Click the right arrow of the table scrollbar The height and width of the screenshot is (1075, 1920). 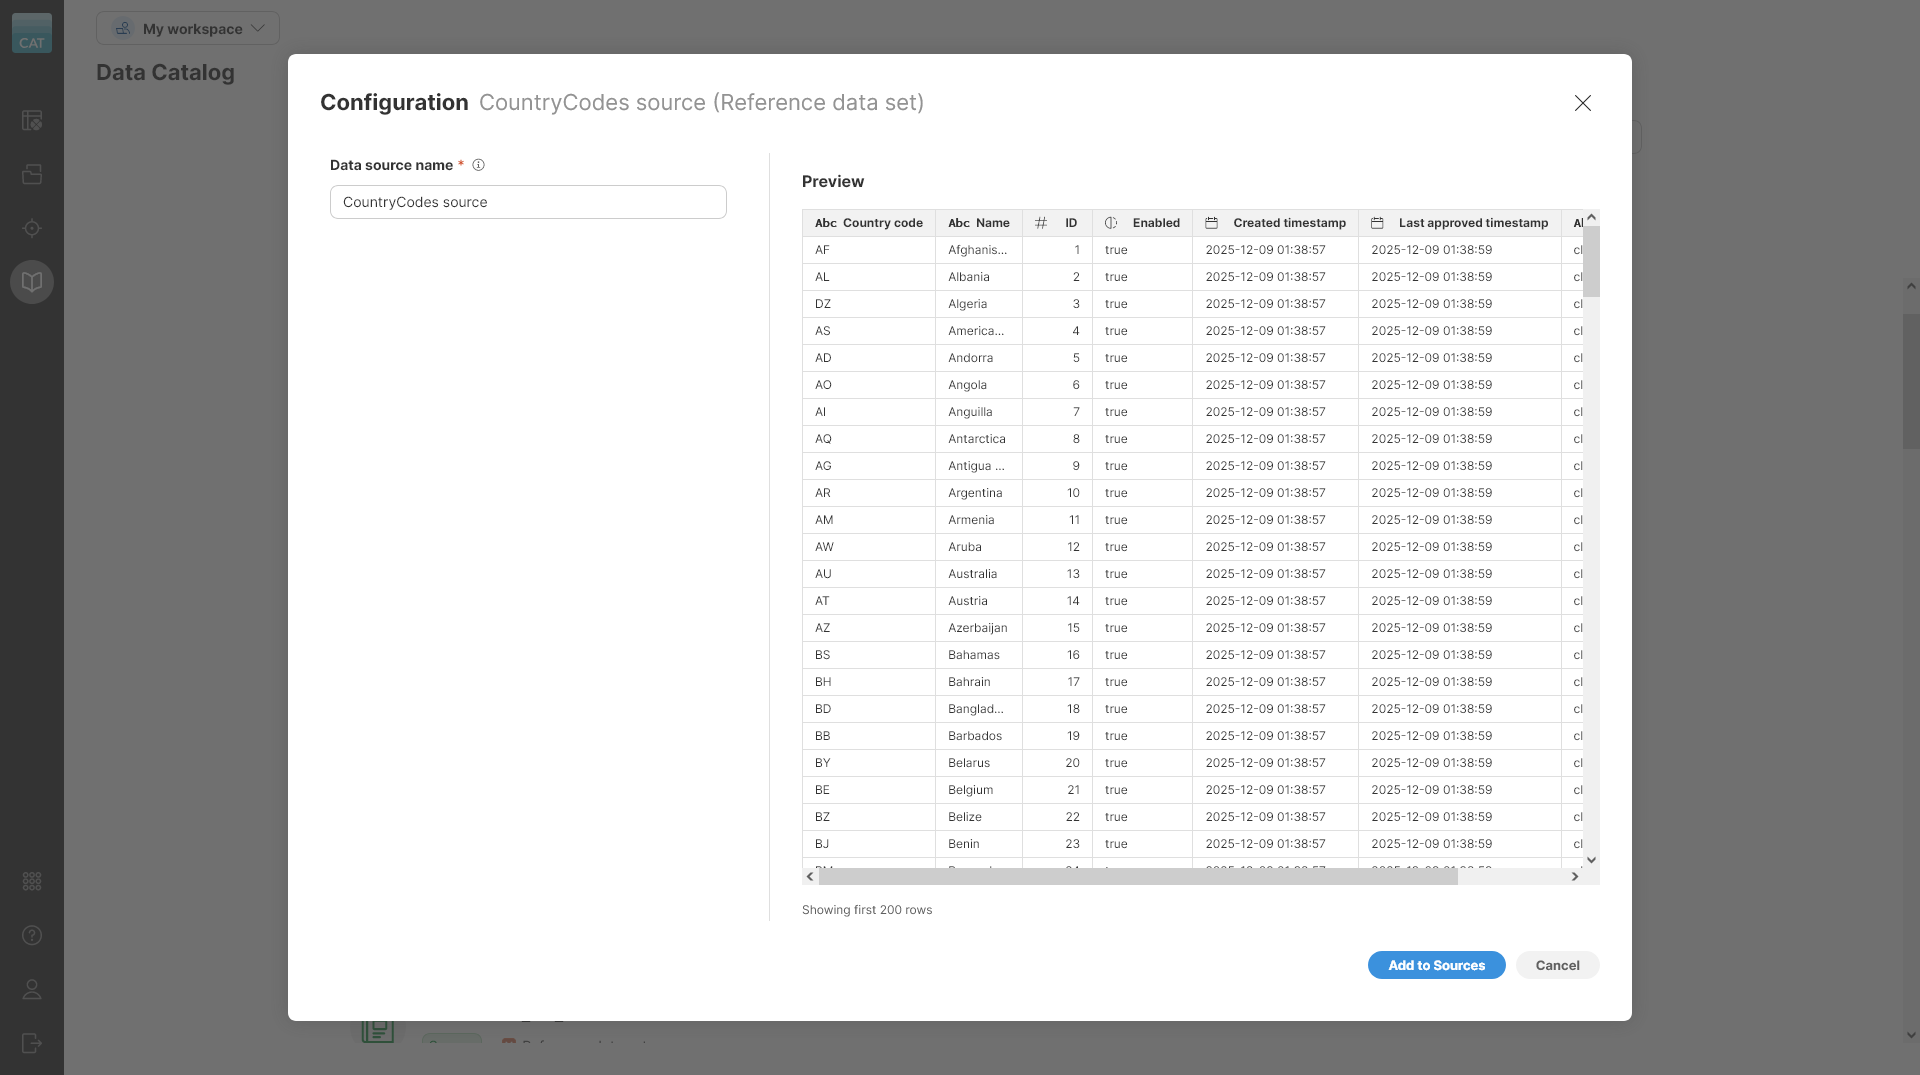(1576, 876)
